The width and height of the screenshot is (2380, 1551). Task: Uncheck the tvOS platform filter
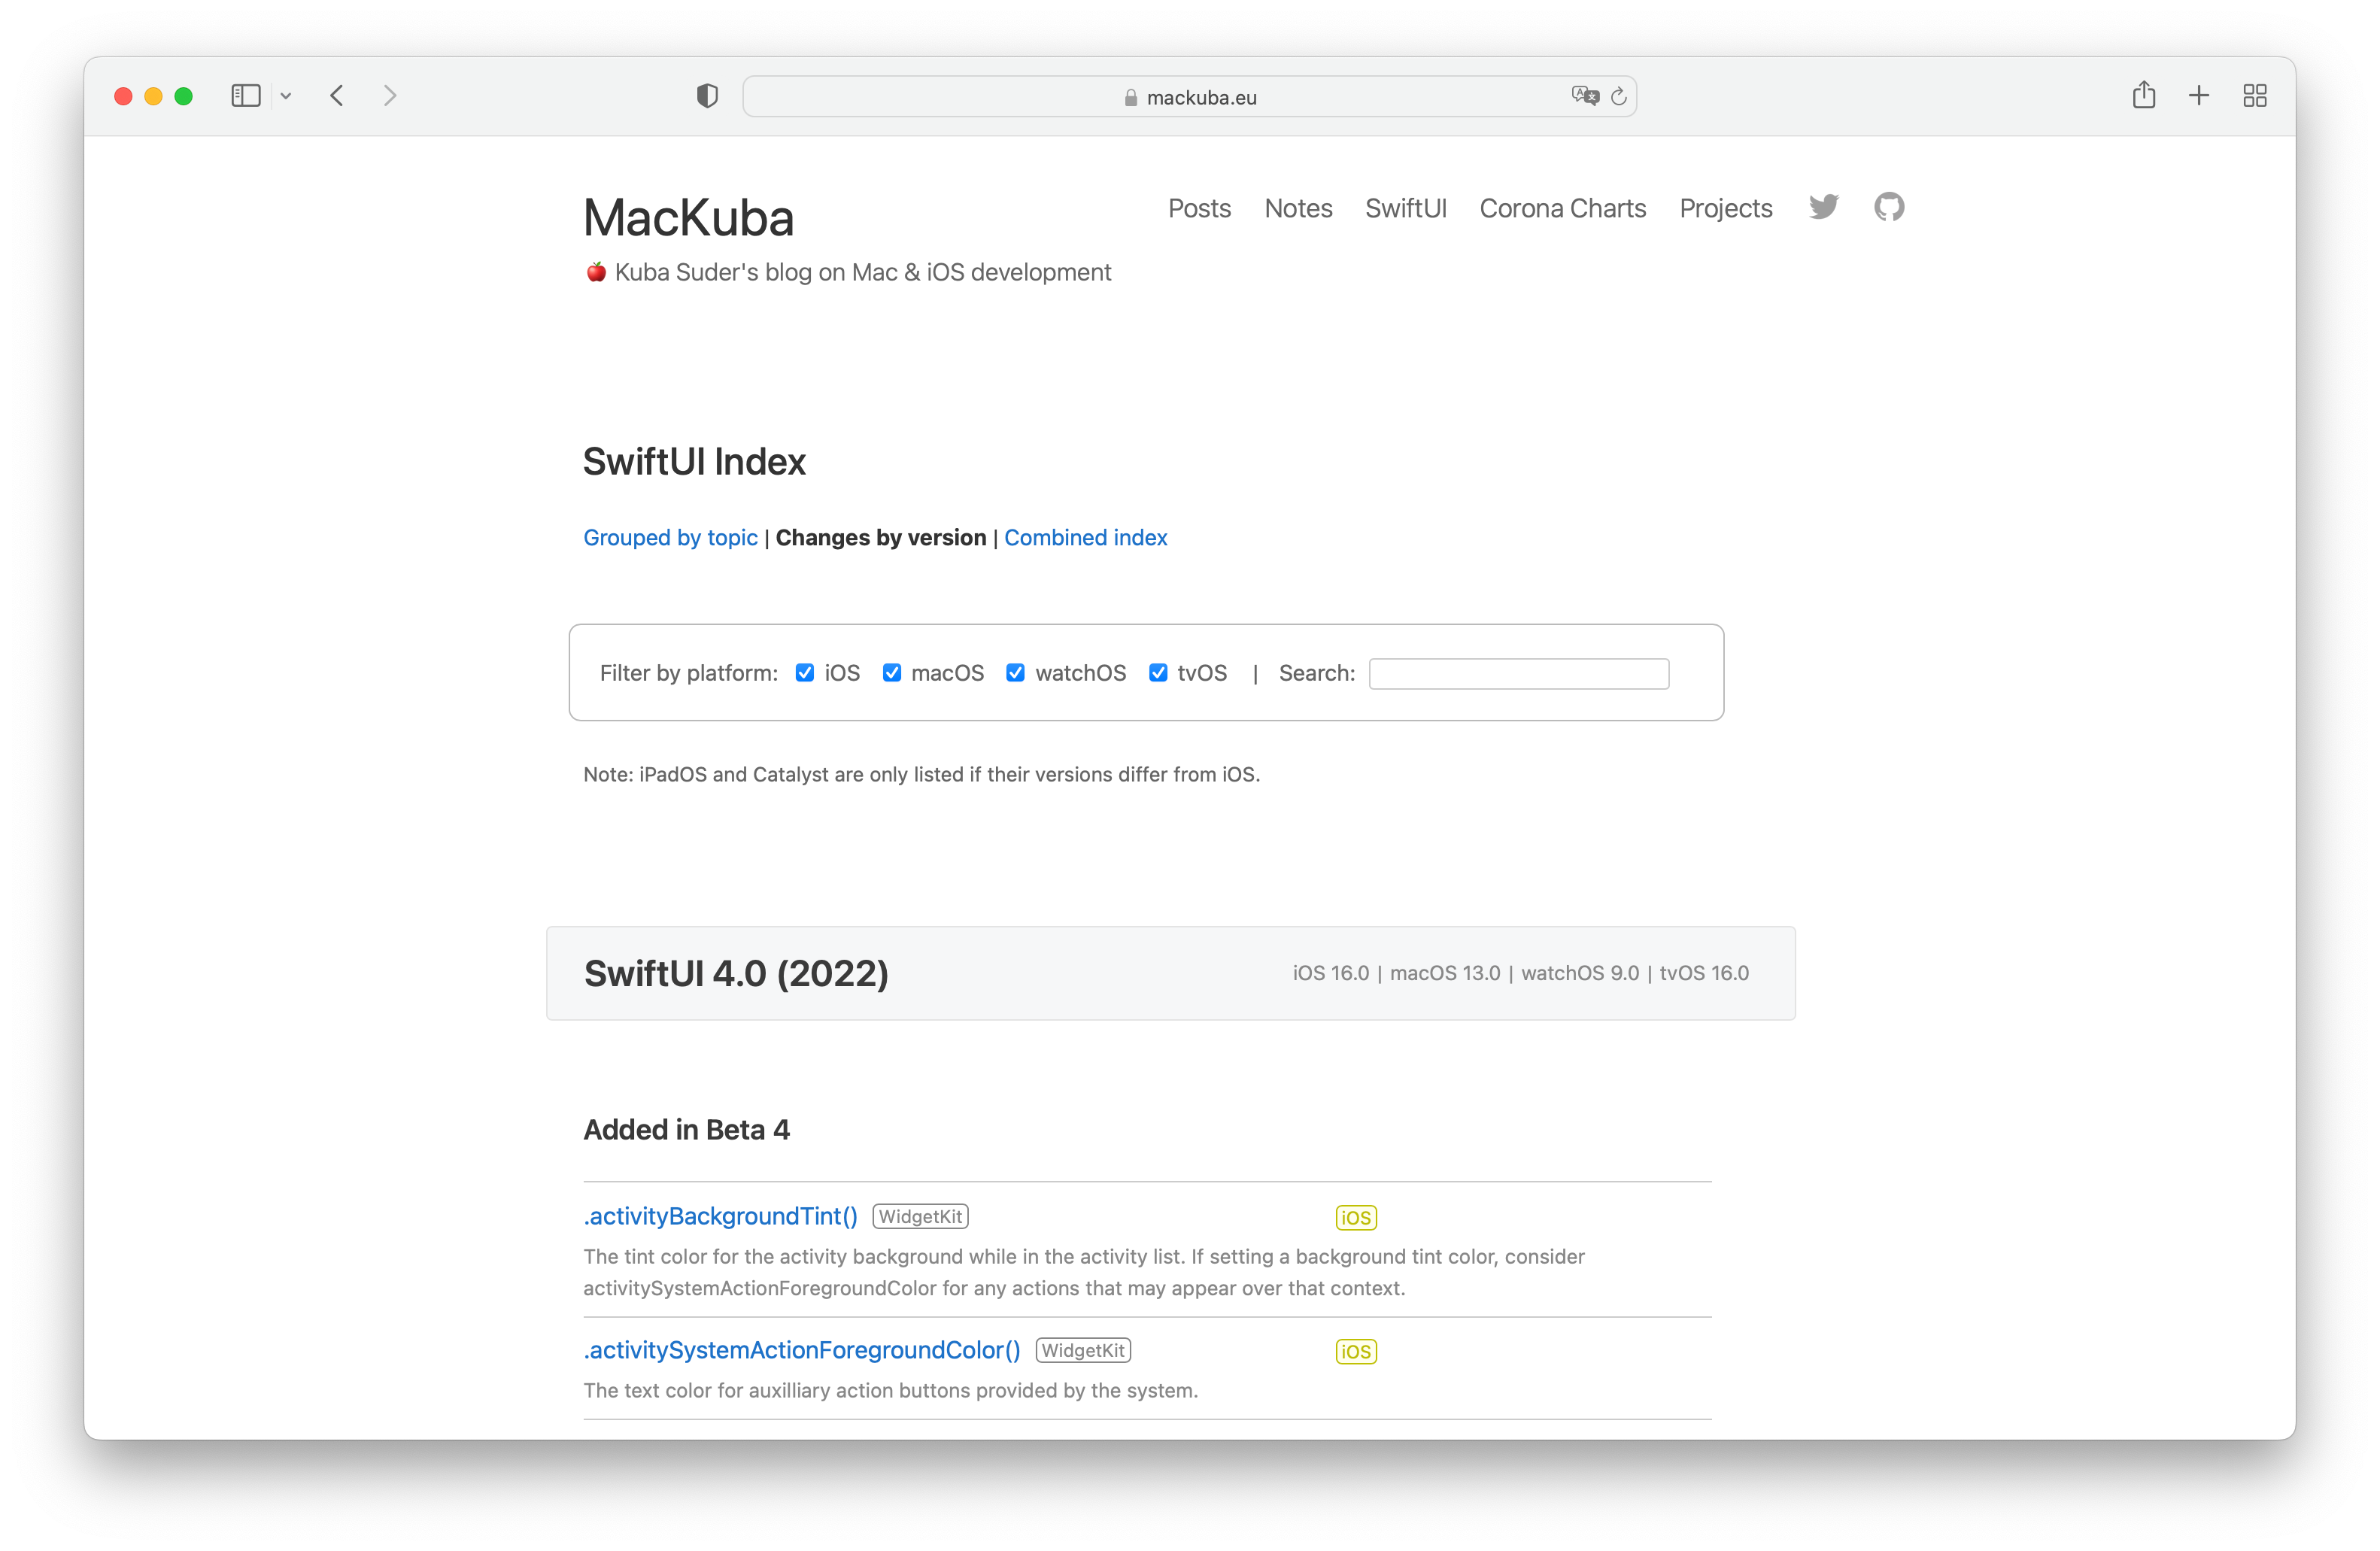click(x=1158, y=673)
